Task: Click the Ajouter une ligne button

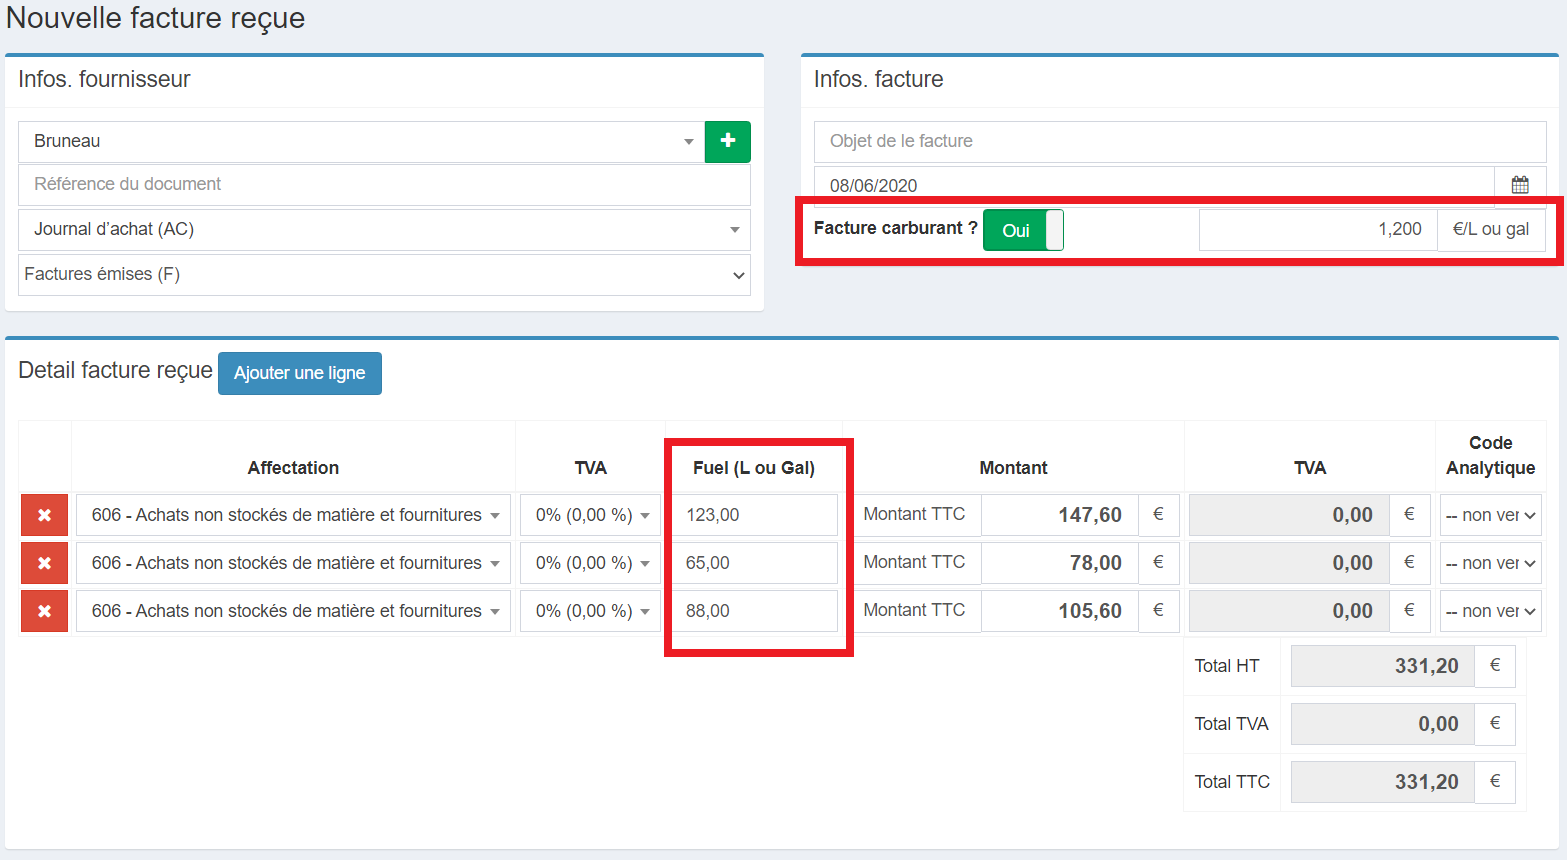Action: (299, 373)
